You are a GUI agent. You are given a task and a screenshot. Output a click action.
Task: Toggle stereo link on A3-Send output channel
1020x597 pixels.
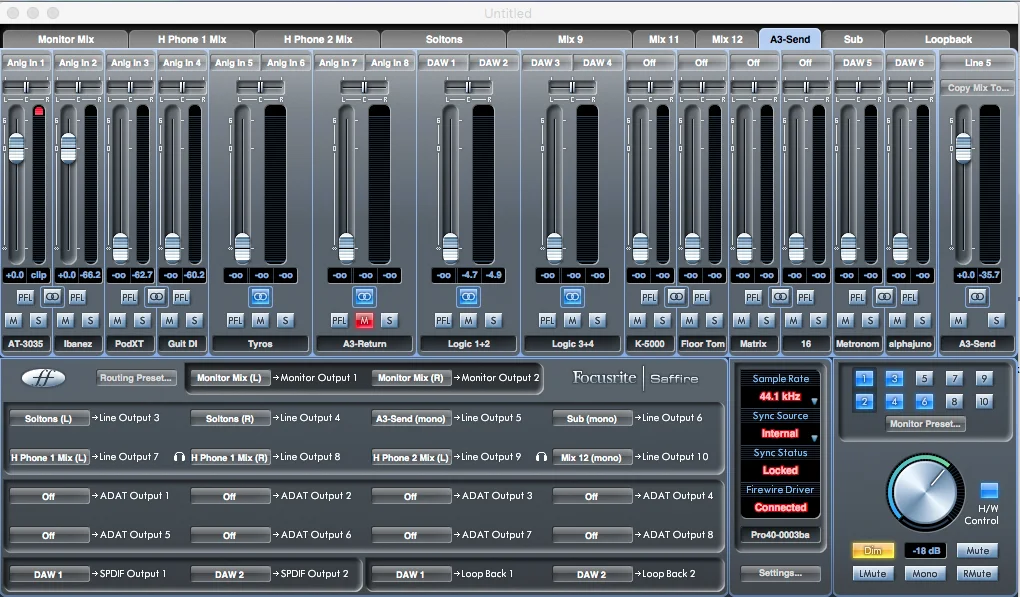(977, 297)
